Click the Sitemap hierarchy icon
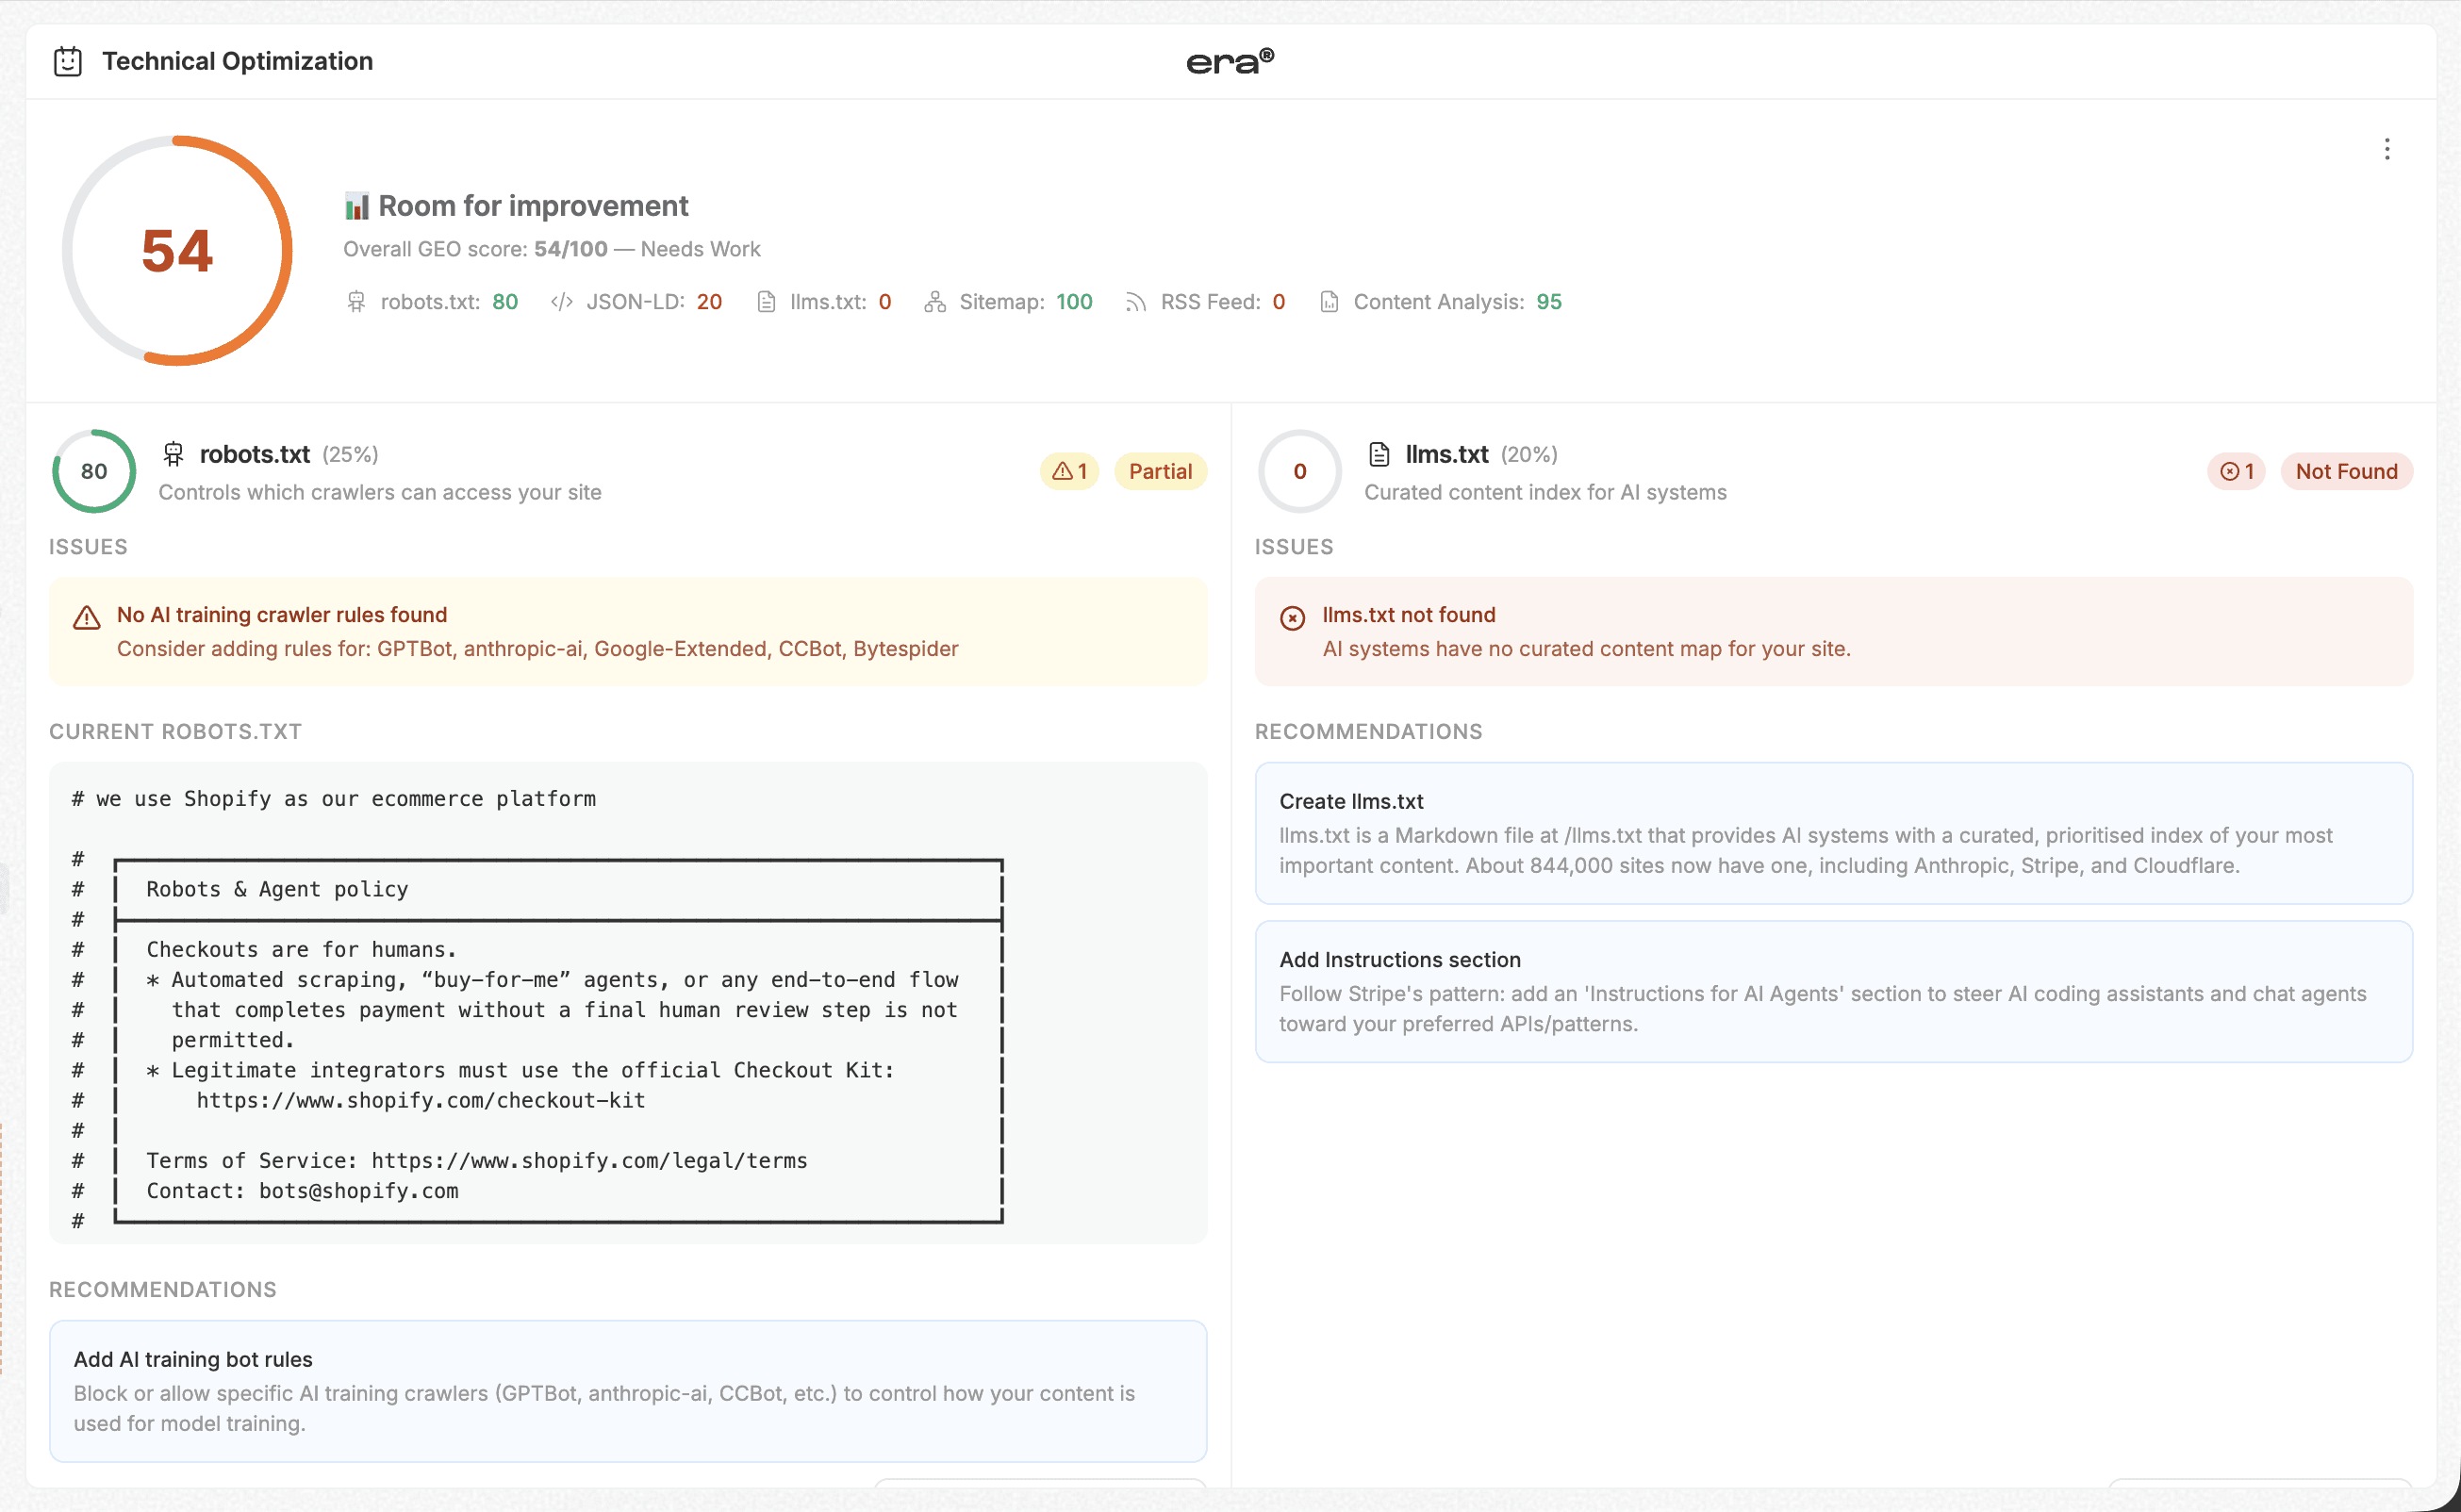 [x=934, y=302]
